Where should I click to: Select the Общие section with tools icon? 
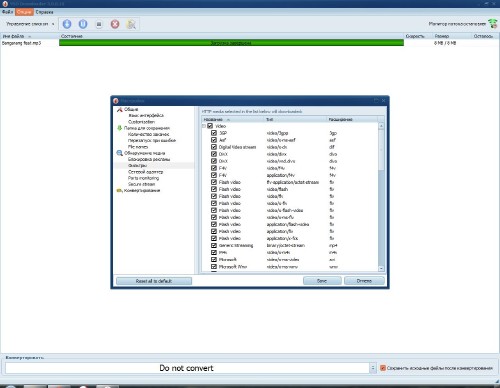[128, 109]
